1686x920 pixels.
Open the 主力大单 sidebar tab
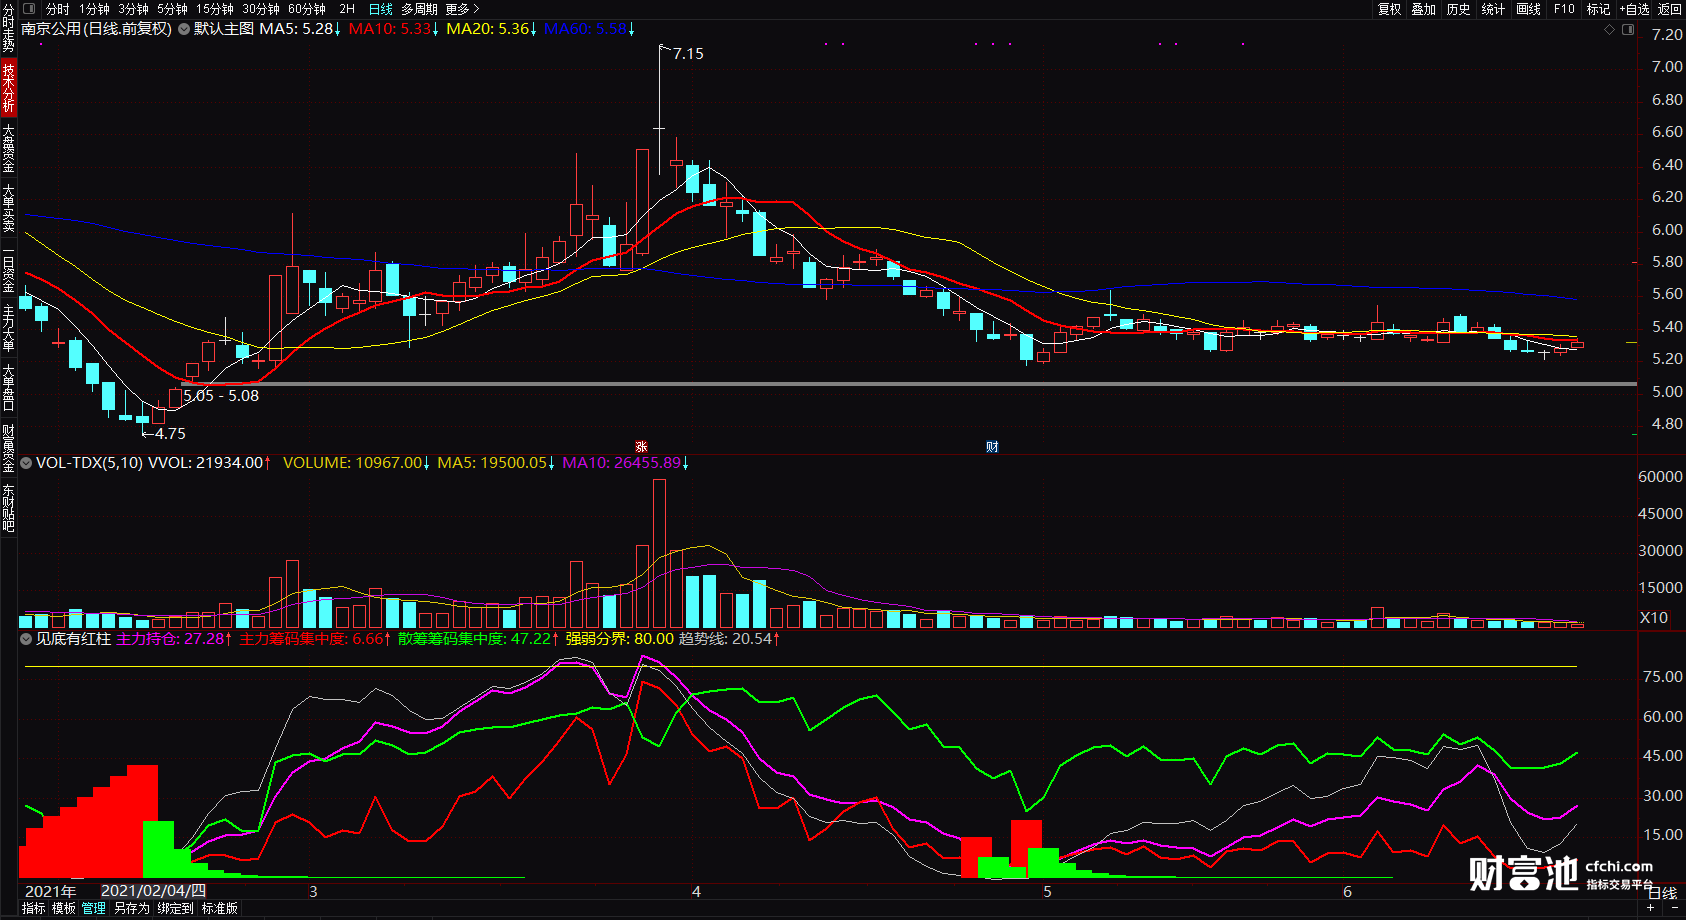click(8, 329)
